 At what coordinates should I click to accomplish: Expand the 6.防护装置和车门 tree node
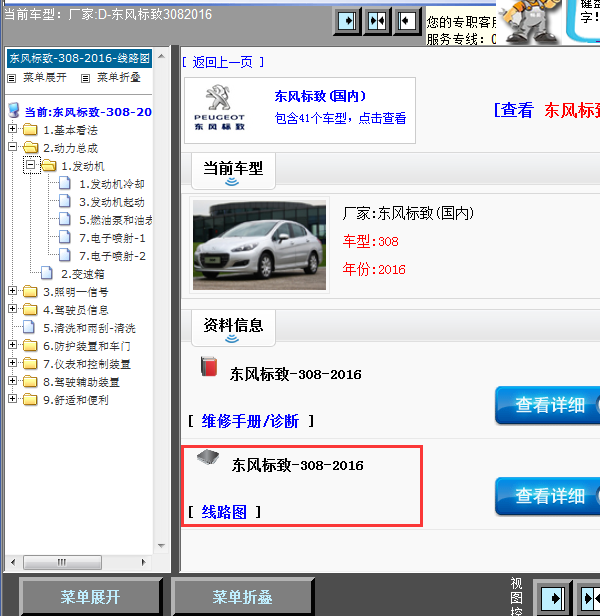pos(13,345)
